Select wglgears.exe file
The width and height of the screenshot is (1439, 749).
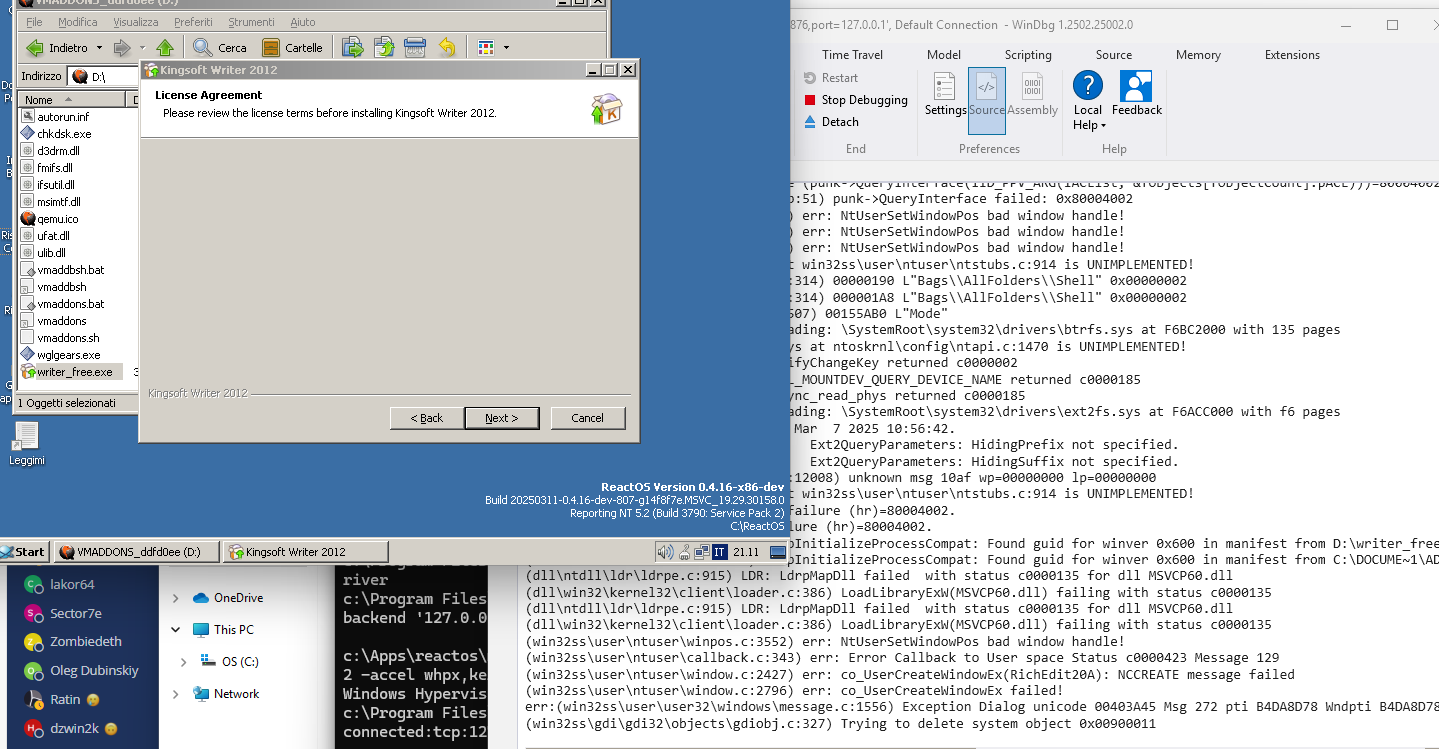coord(61,354)
